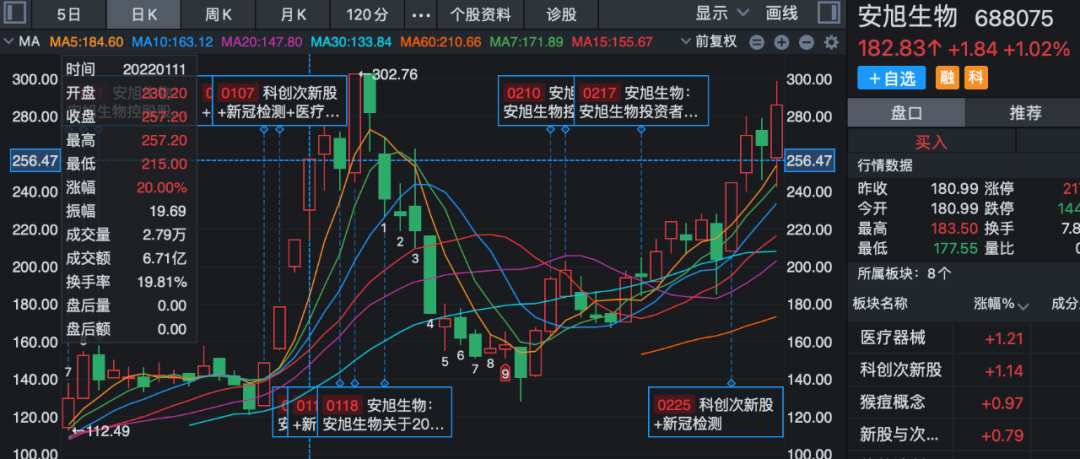Sort sectors by 涨幅% column arrow
This screenshot has height=459, width=1080.
pyautogui.click(x=1023, y=306)
